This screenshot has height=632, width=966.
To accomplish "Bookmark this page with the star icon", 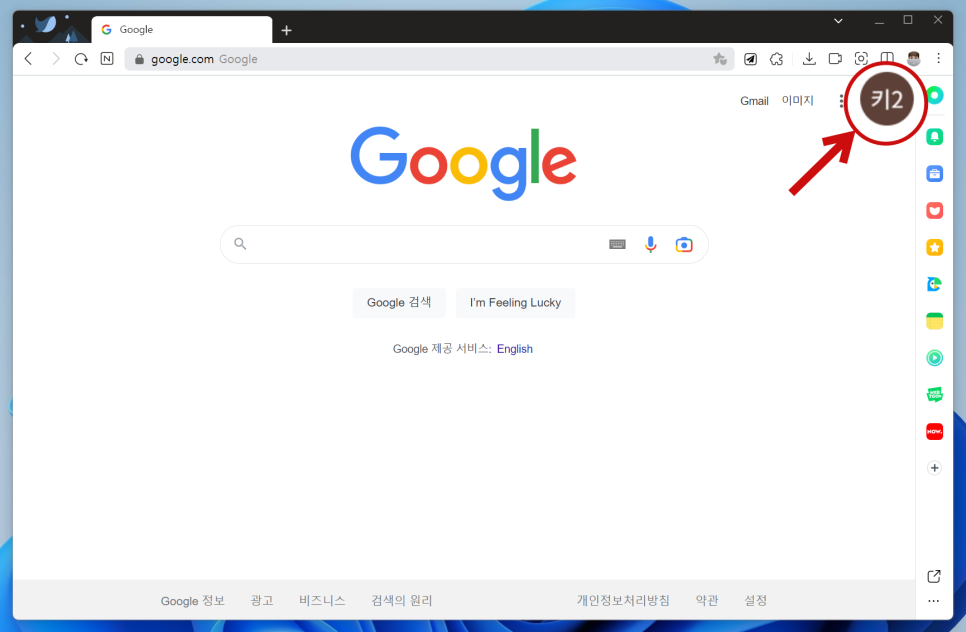I will pyautogui.click(x=720, y=59).
